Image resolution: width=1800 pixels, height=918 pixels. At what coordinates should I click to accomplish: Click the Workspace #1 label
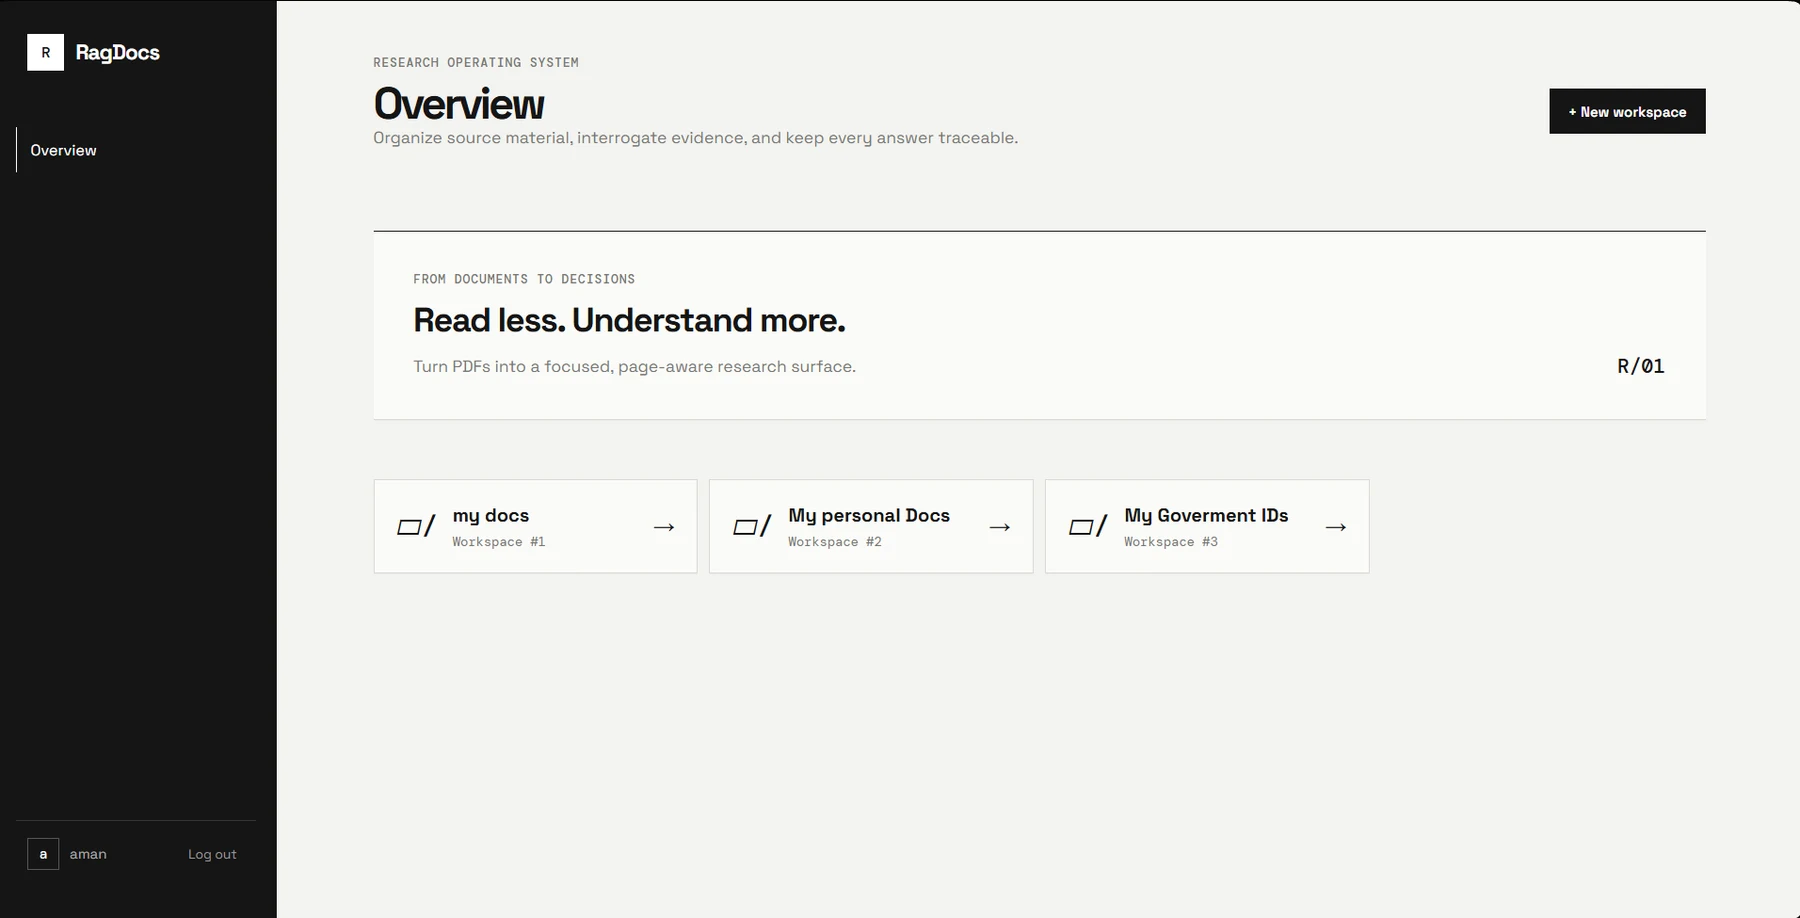click(498, 542)
